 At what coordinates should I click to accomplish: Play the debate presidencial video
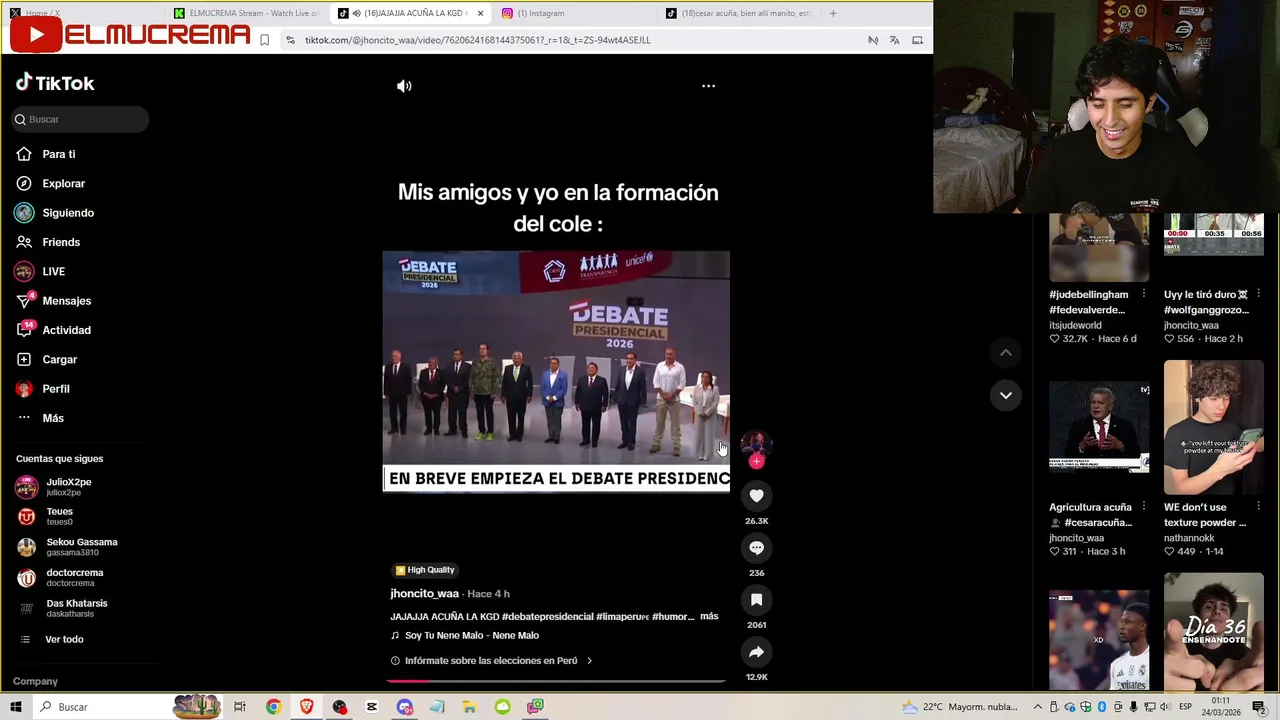[556, 370]
